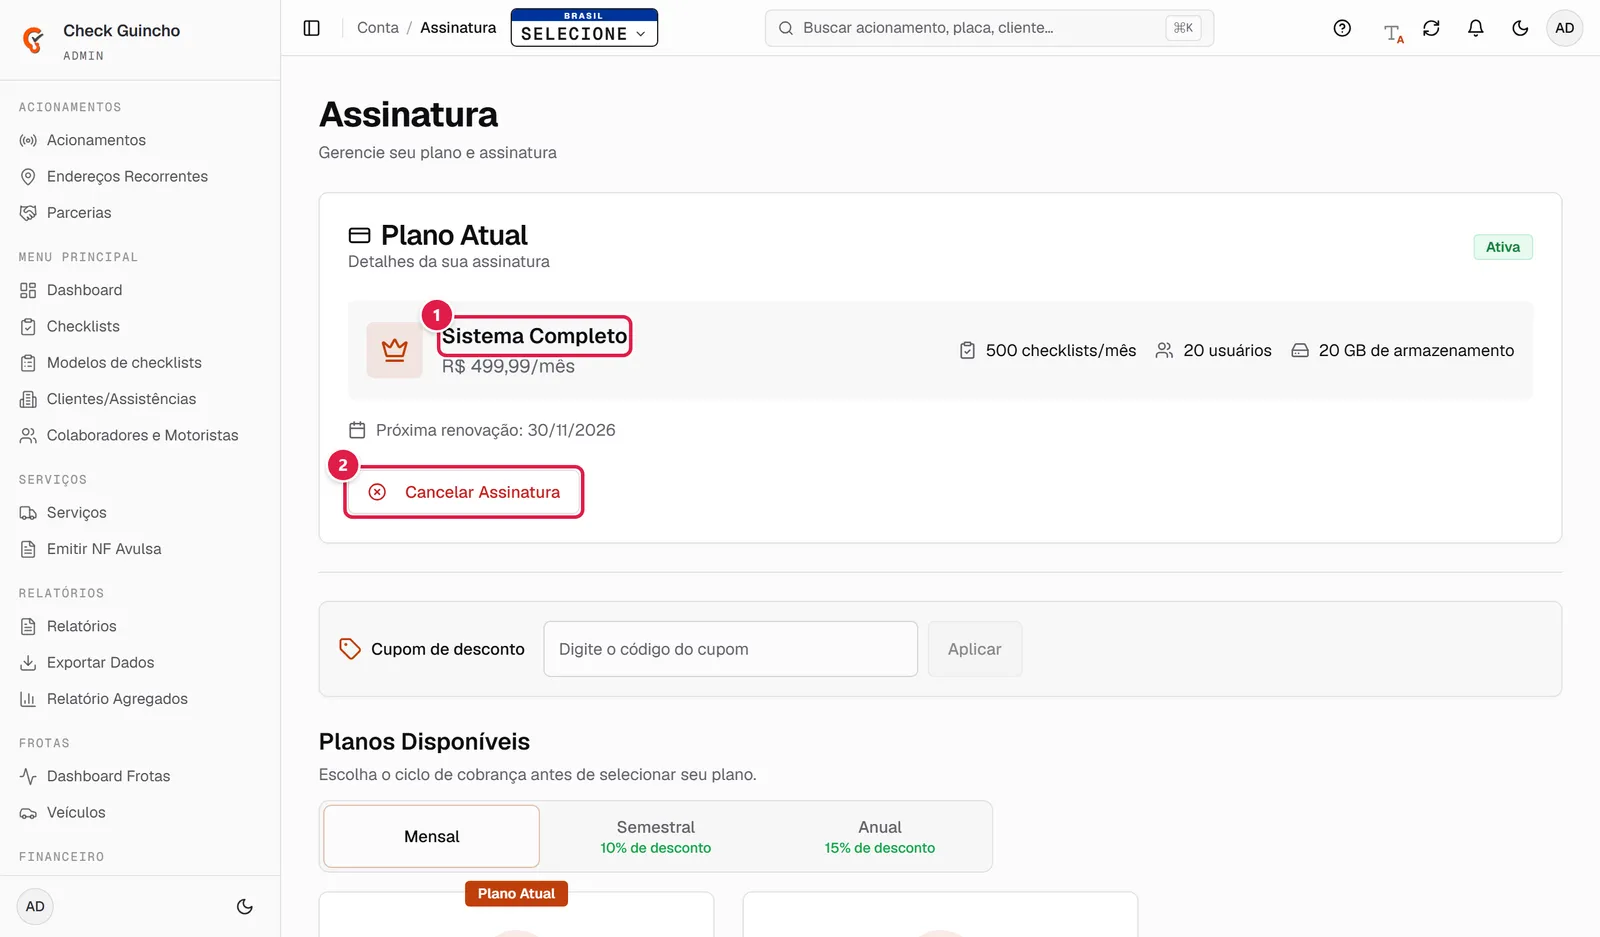
Task: Click the refresh sync icon
Action: coord(1431,28)
